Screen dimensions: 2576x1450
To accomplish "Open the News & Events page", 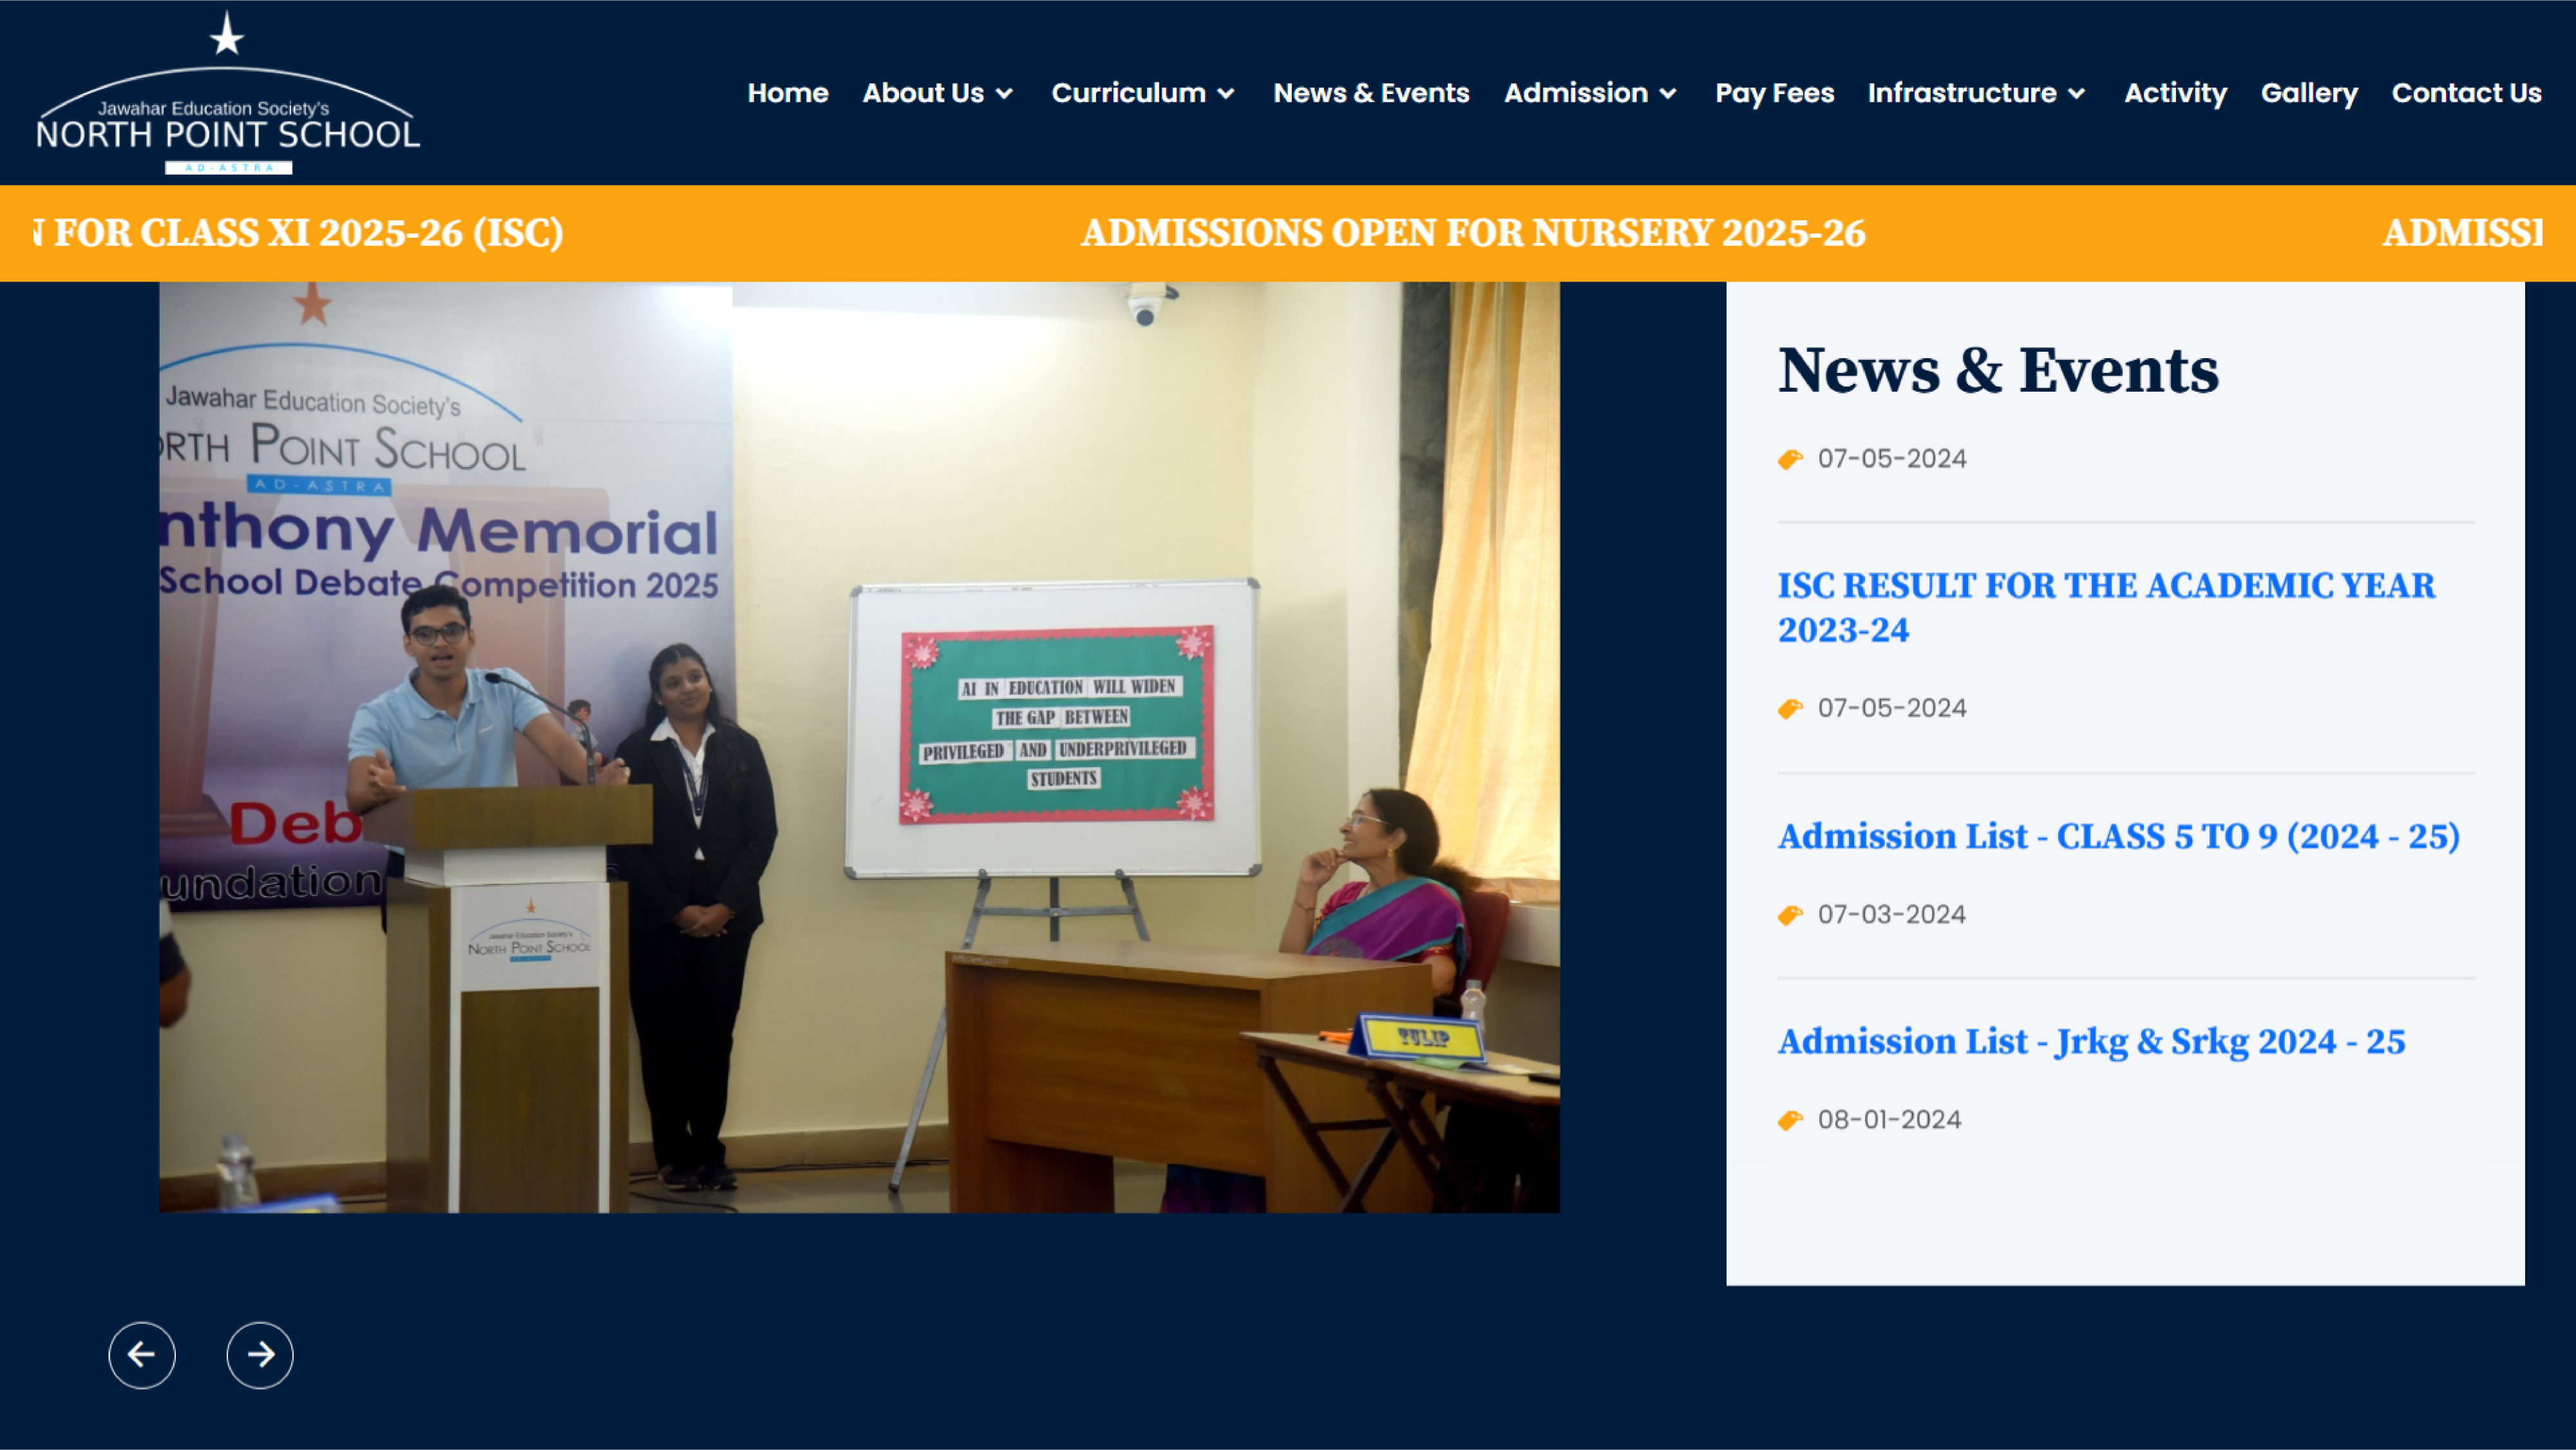I will [1371, 93].
